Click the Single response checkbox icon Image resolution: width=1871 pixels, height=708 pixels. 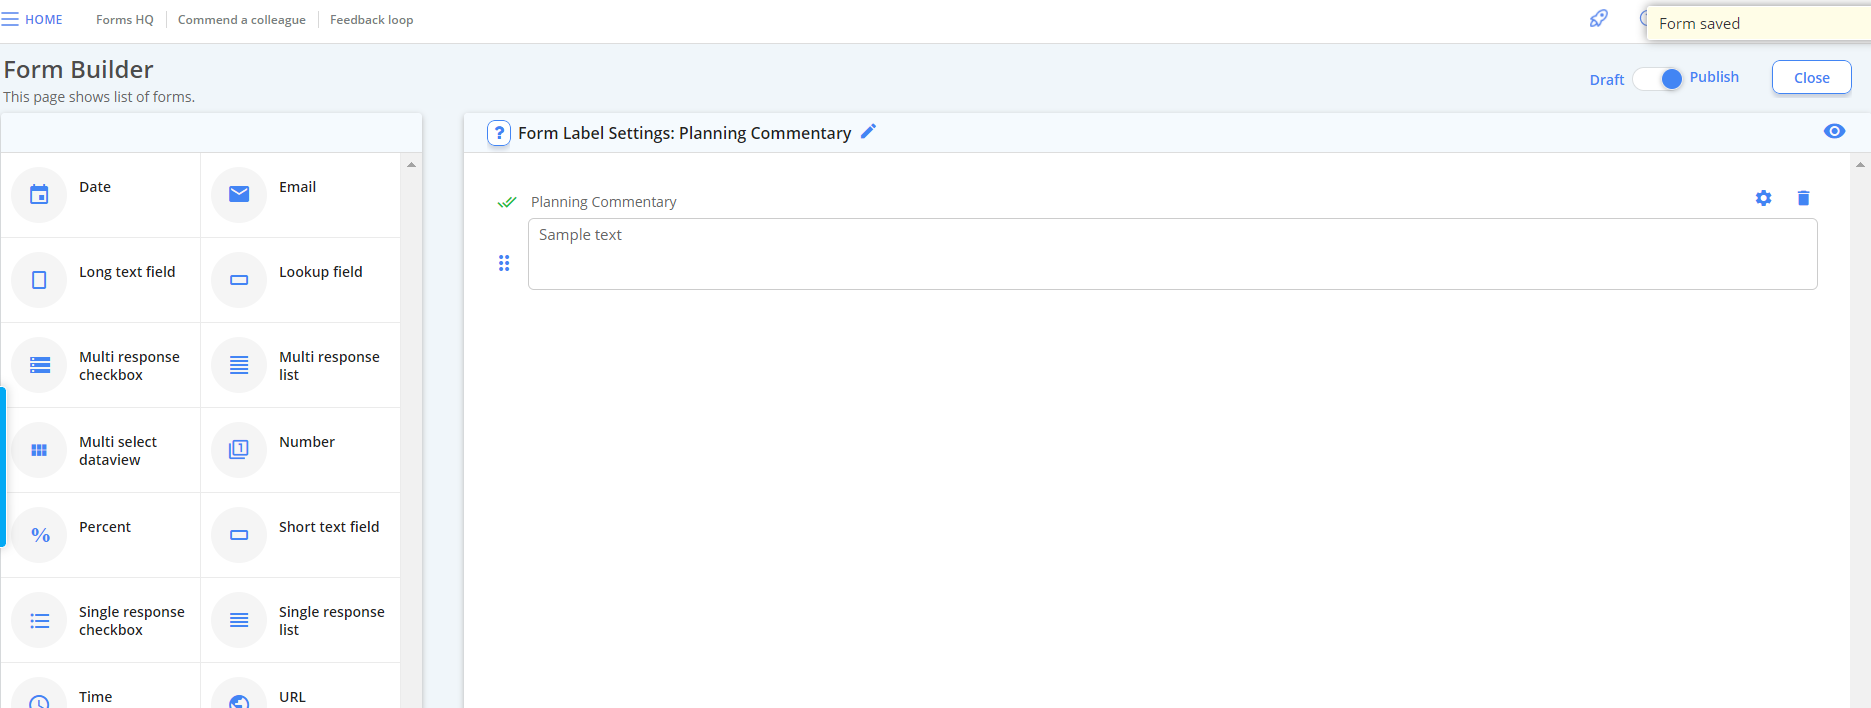click(x=39, y=620)
